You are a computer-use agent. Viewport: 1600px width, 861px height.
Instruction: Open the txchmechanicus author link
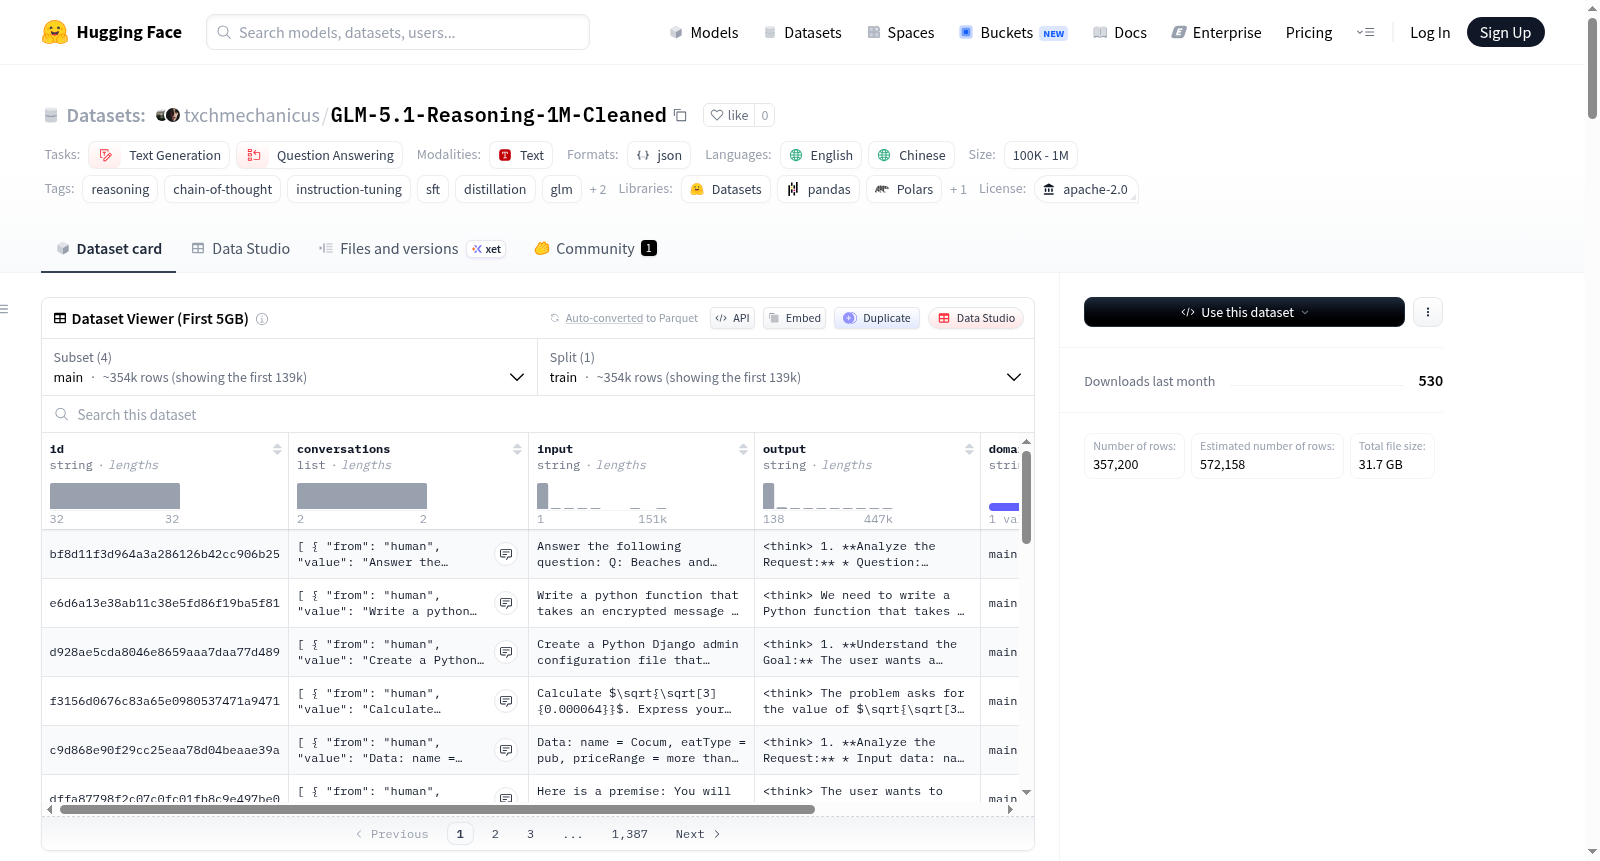(x=252, y=115)
